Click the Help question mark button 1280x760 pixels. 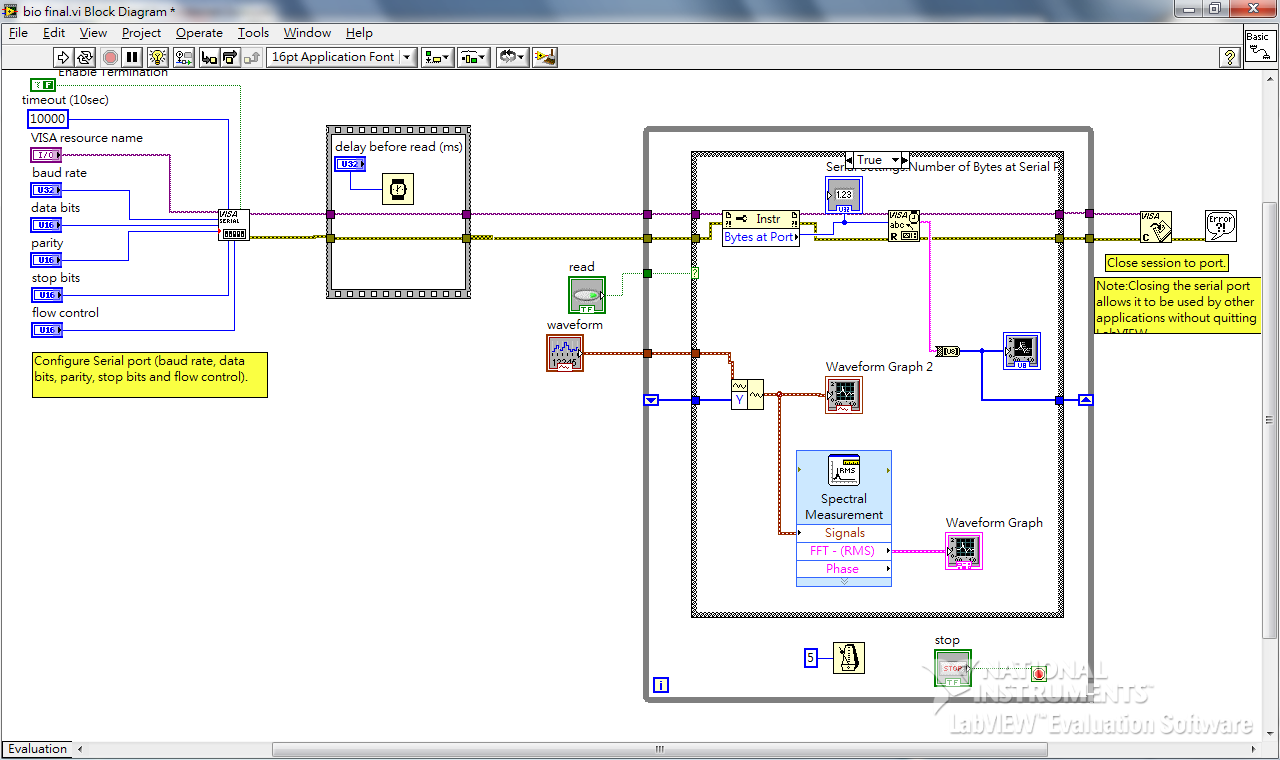click(x=1229, y=57)
